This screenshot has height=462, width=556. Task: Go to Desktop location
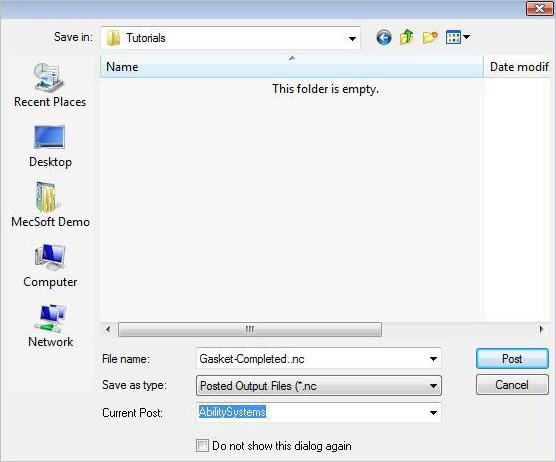coord(50,146)
